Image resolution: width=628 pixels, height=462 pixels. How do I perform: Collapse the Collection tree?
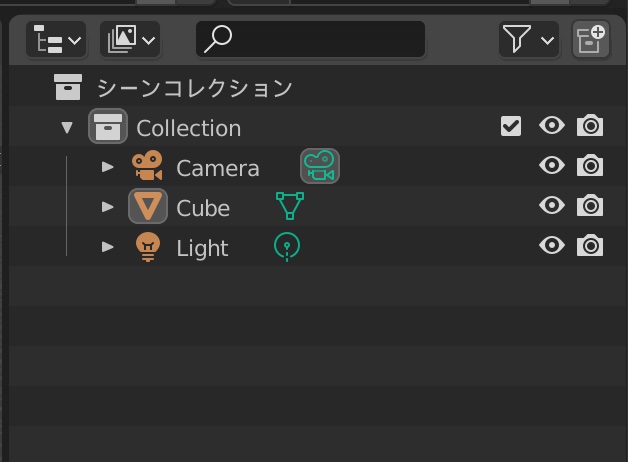click(67, 127)
